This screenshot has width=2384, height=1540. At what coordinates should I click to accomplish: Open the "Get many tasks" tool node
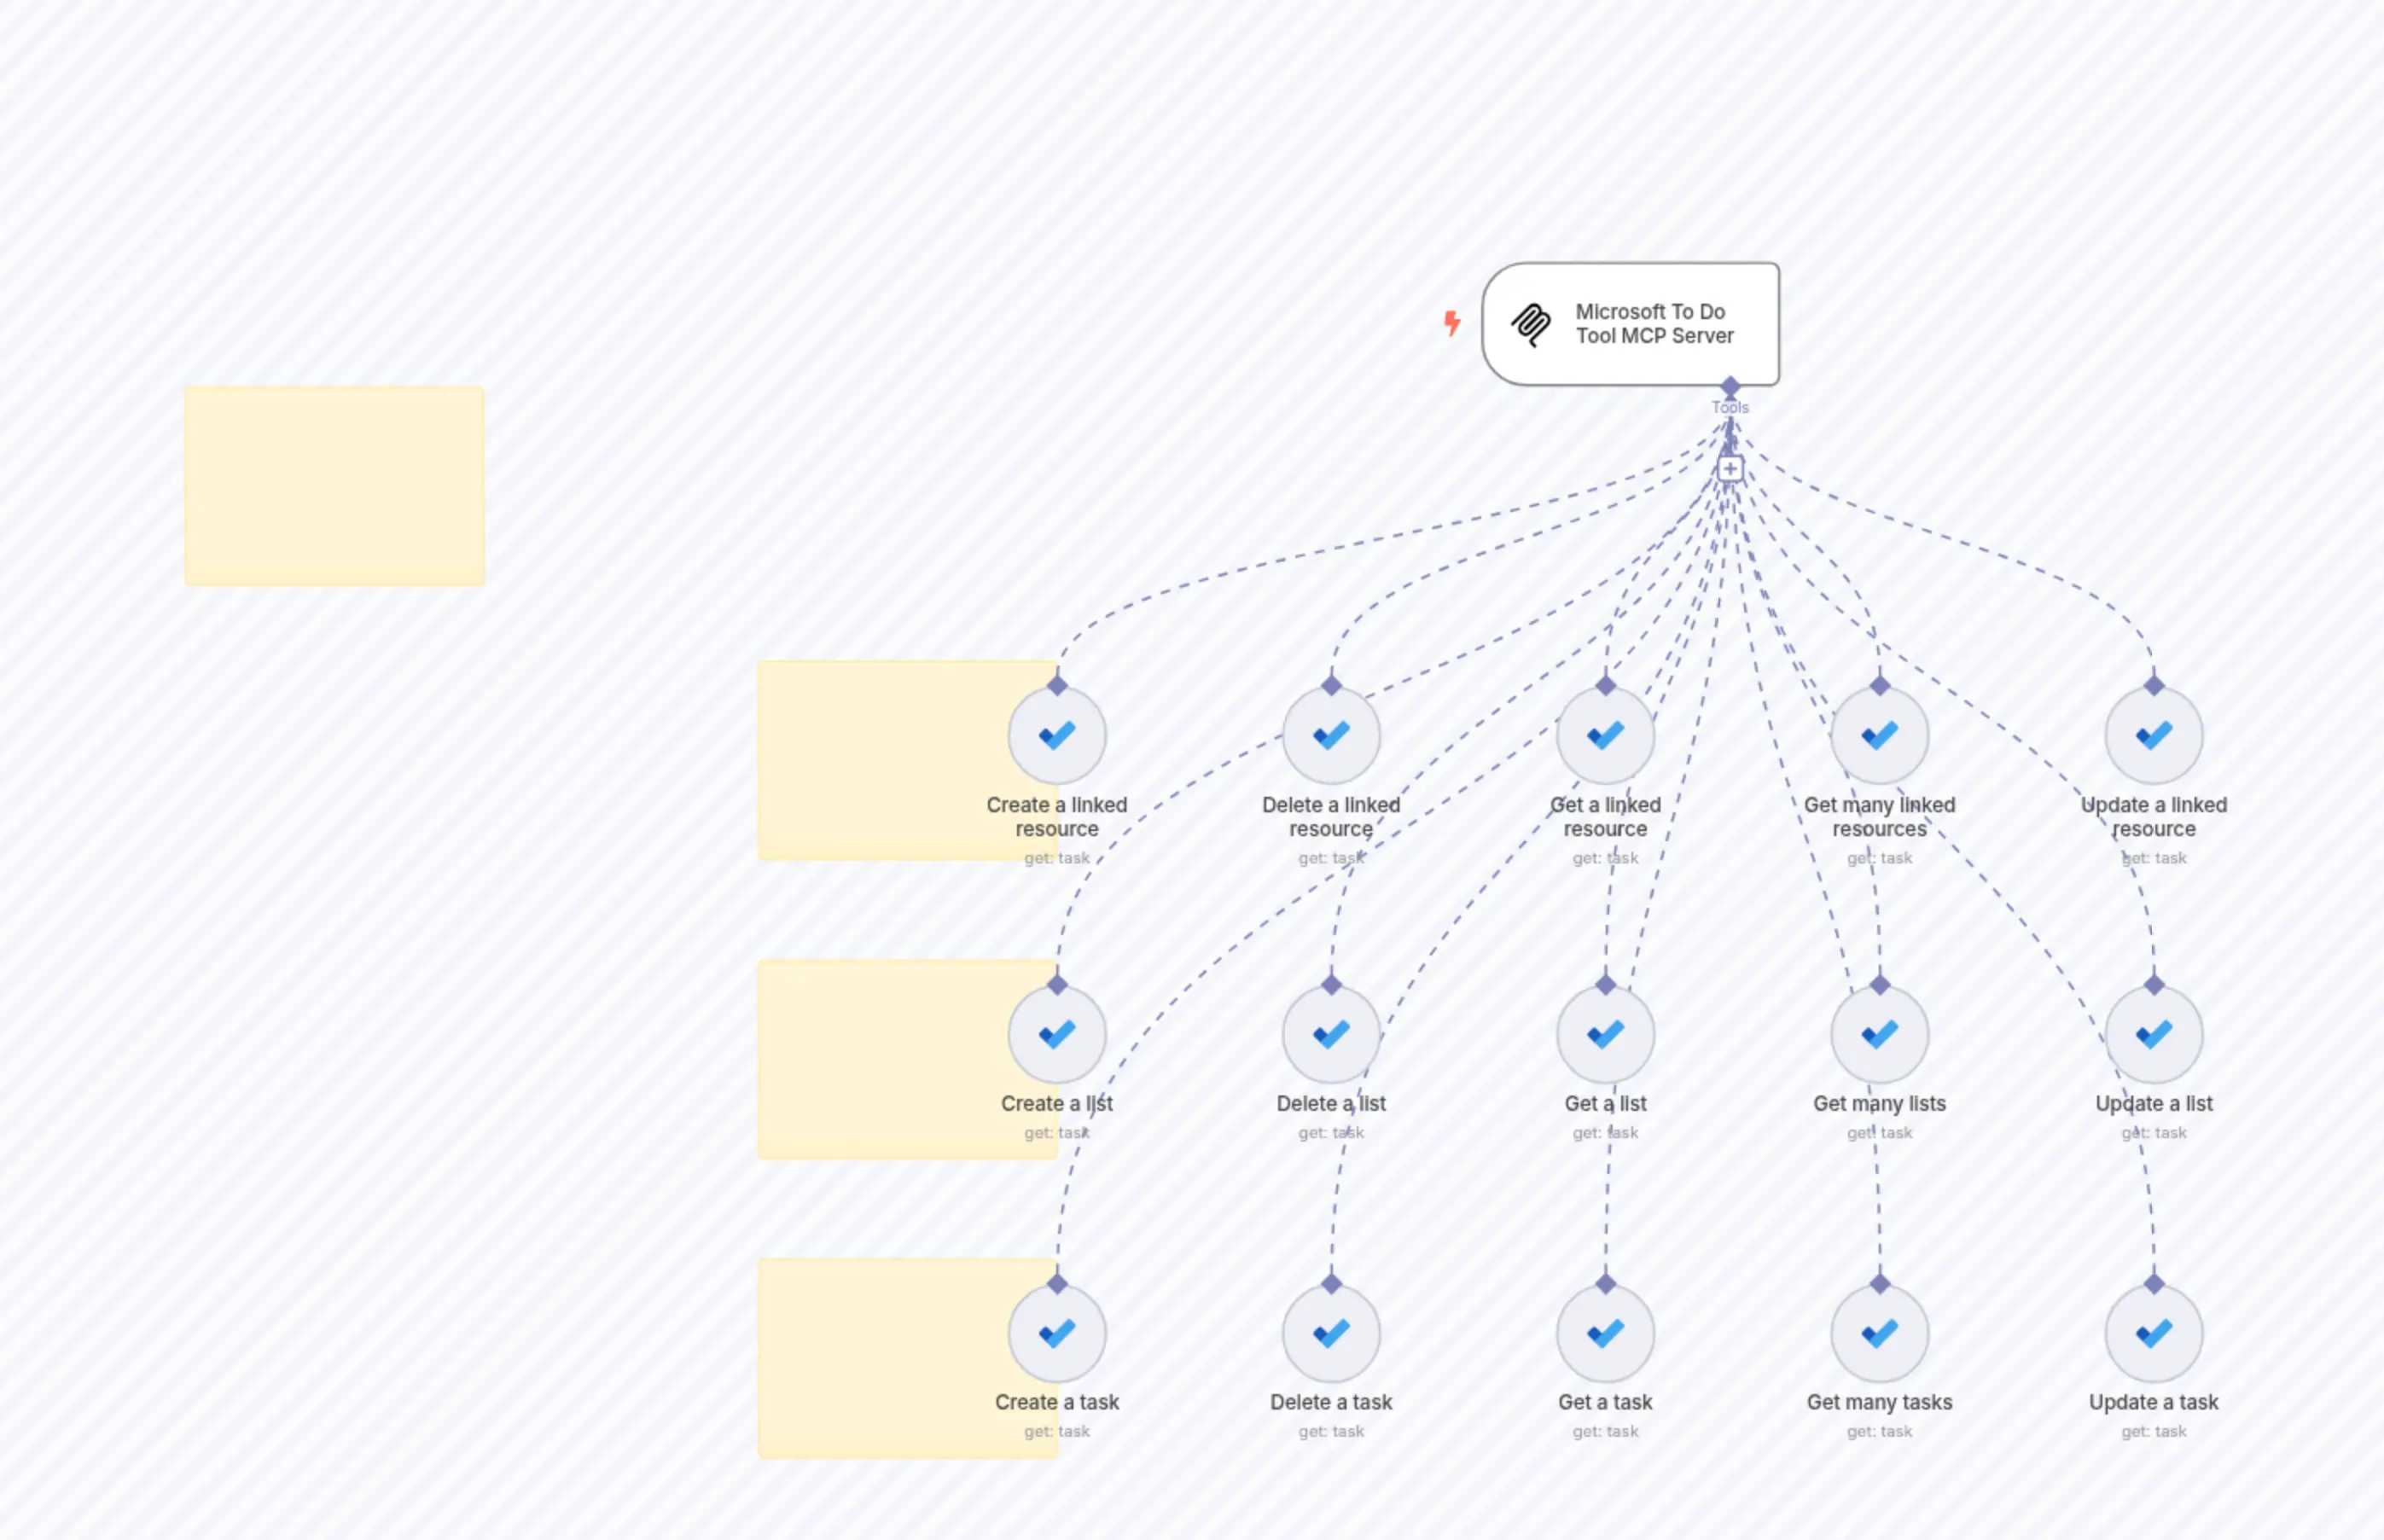(1878, 1332)
